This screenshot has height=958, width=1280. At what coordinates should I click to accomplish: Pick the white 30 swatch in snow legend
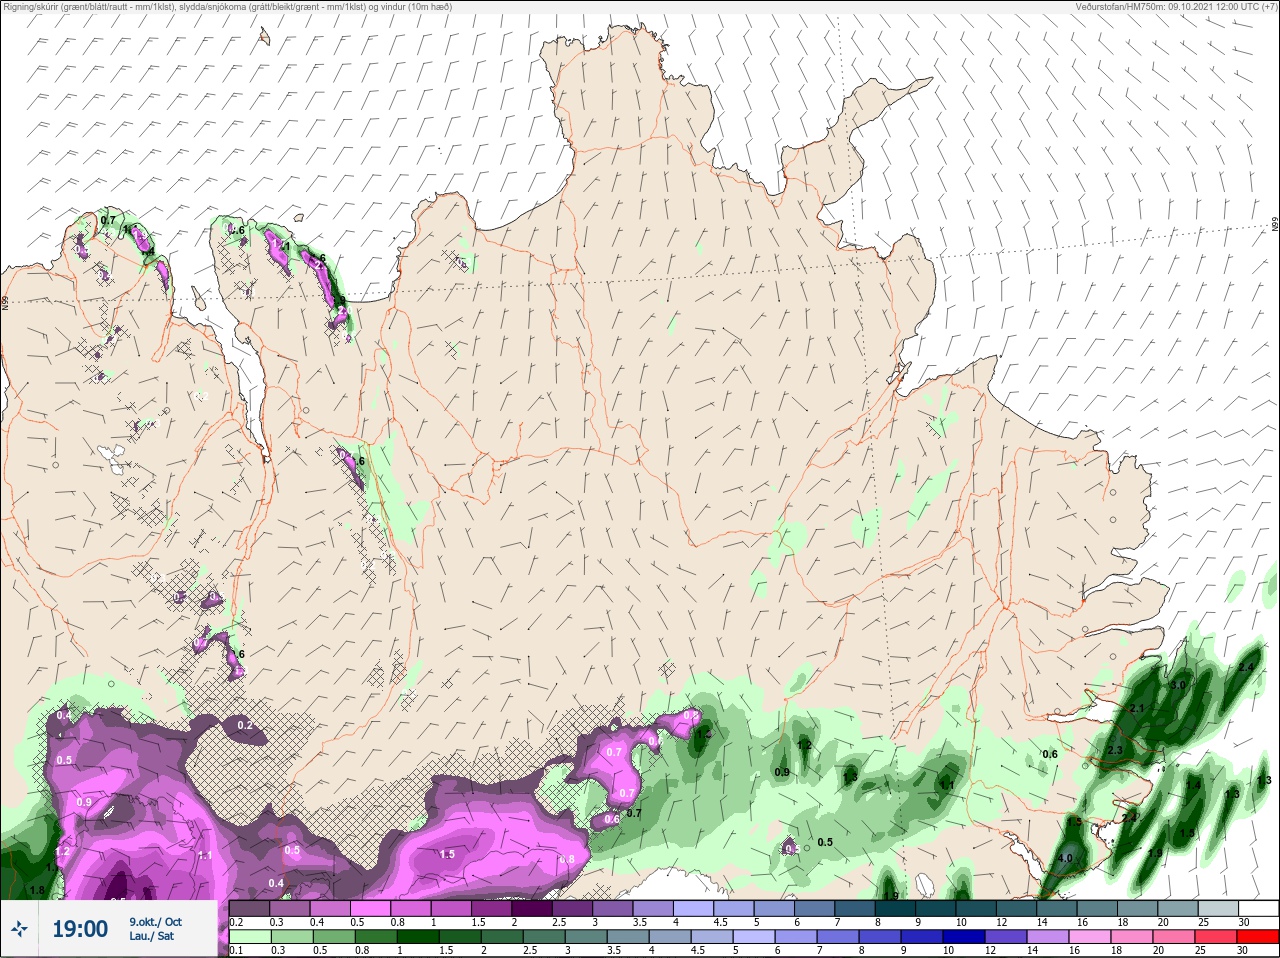coord(1258,908)
